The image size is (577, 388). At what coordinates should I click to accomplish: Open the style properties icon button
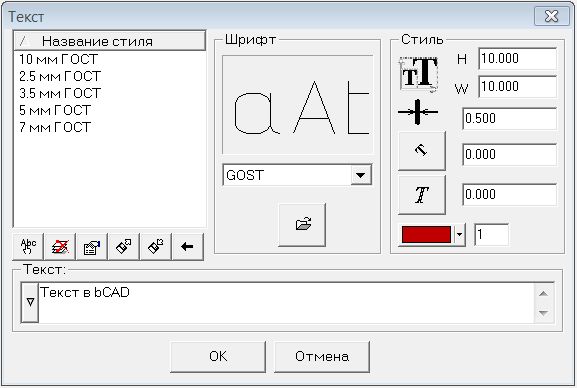click(x=92, y=246)
